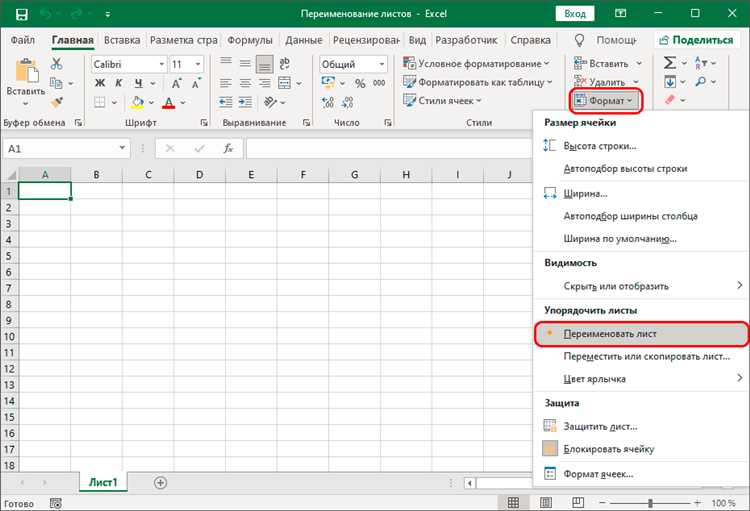Decrease the indent

click(x=226, y=102)
